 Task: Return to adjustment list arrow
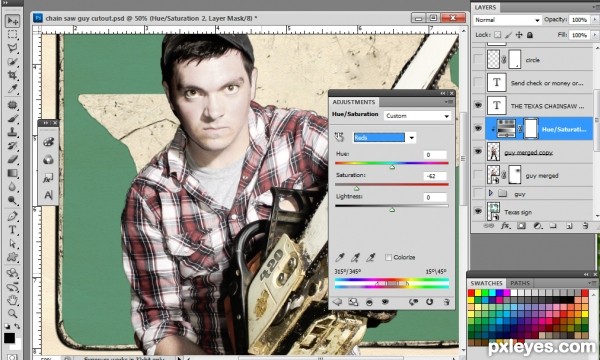tap(337, 302)
